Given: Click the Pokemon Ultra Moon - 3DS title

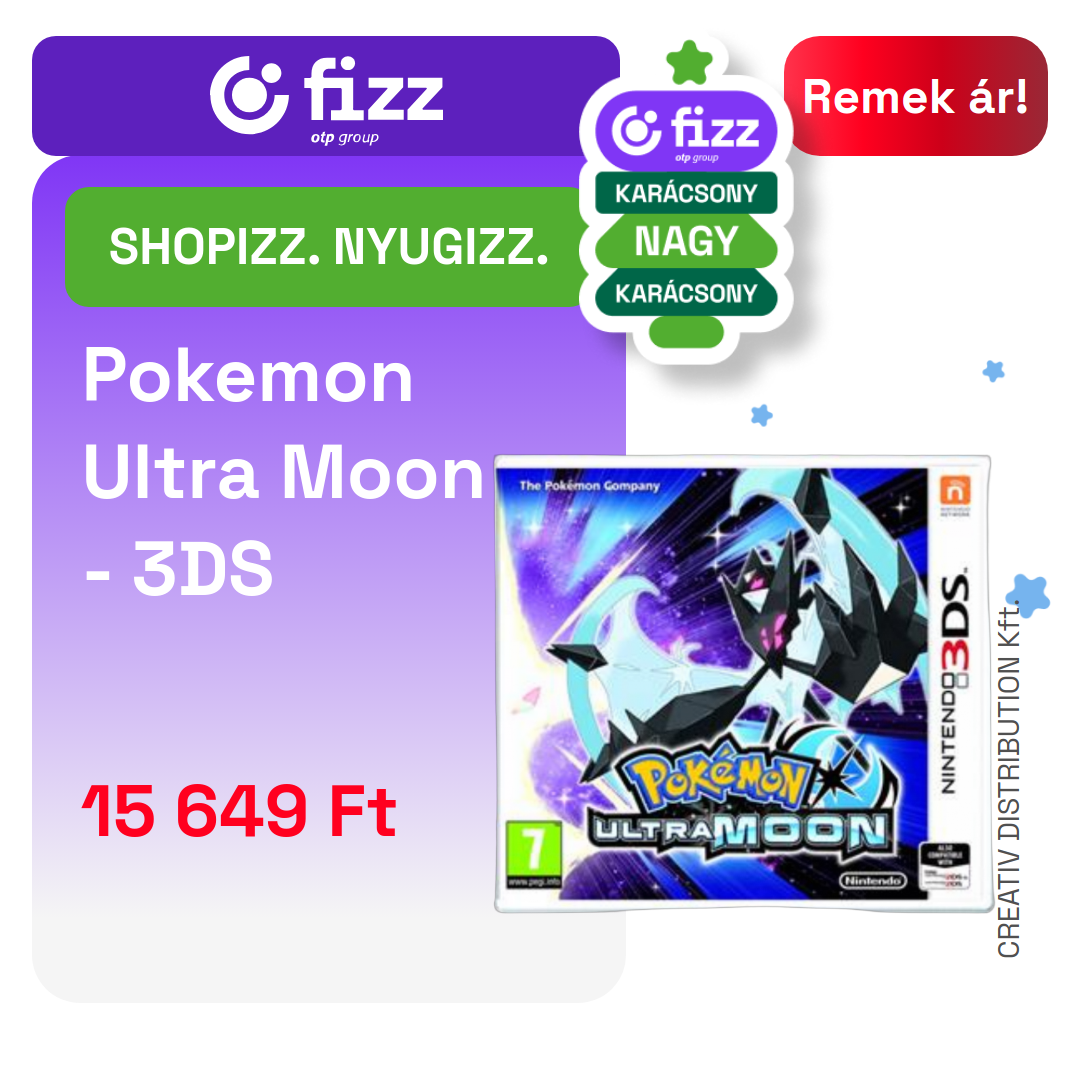Looking at the screenshot, I should coord(282,472).
